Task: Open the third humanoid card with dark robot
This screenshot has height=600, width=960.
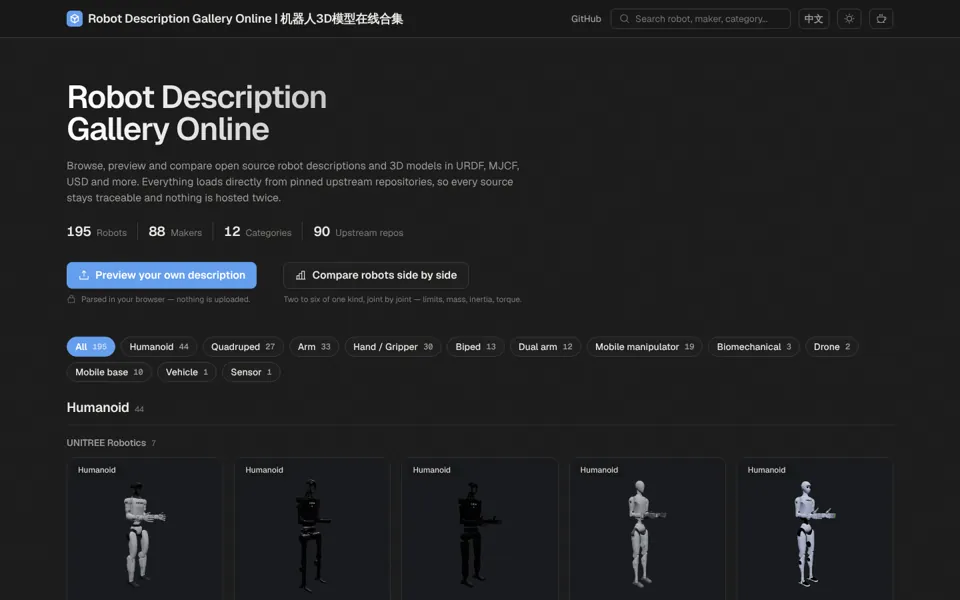Action: (479, 530)
